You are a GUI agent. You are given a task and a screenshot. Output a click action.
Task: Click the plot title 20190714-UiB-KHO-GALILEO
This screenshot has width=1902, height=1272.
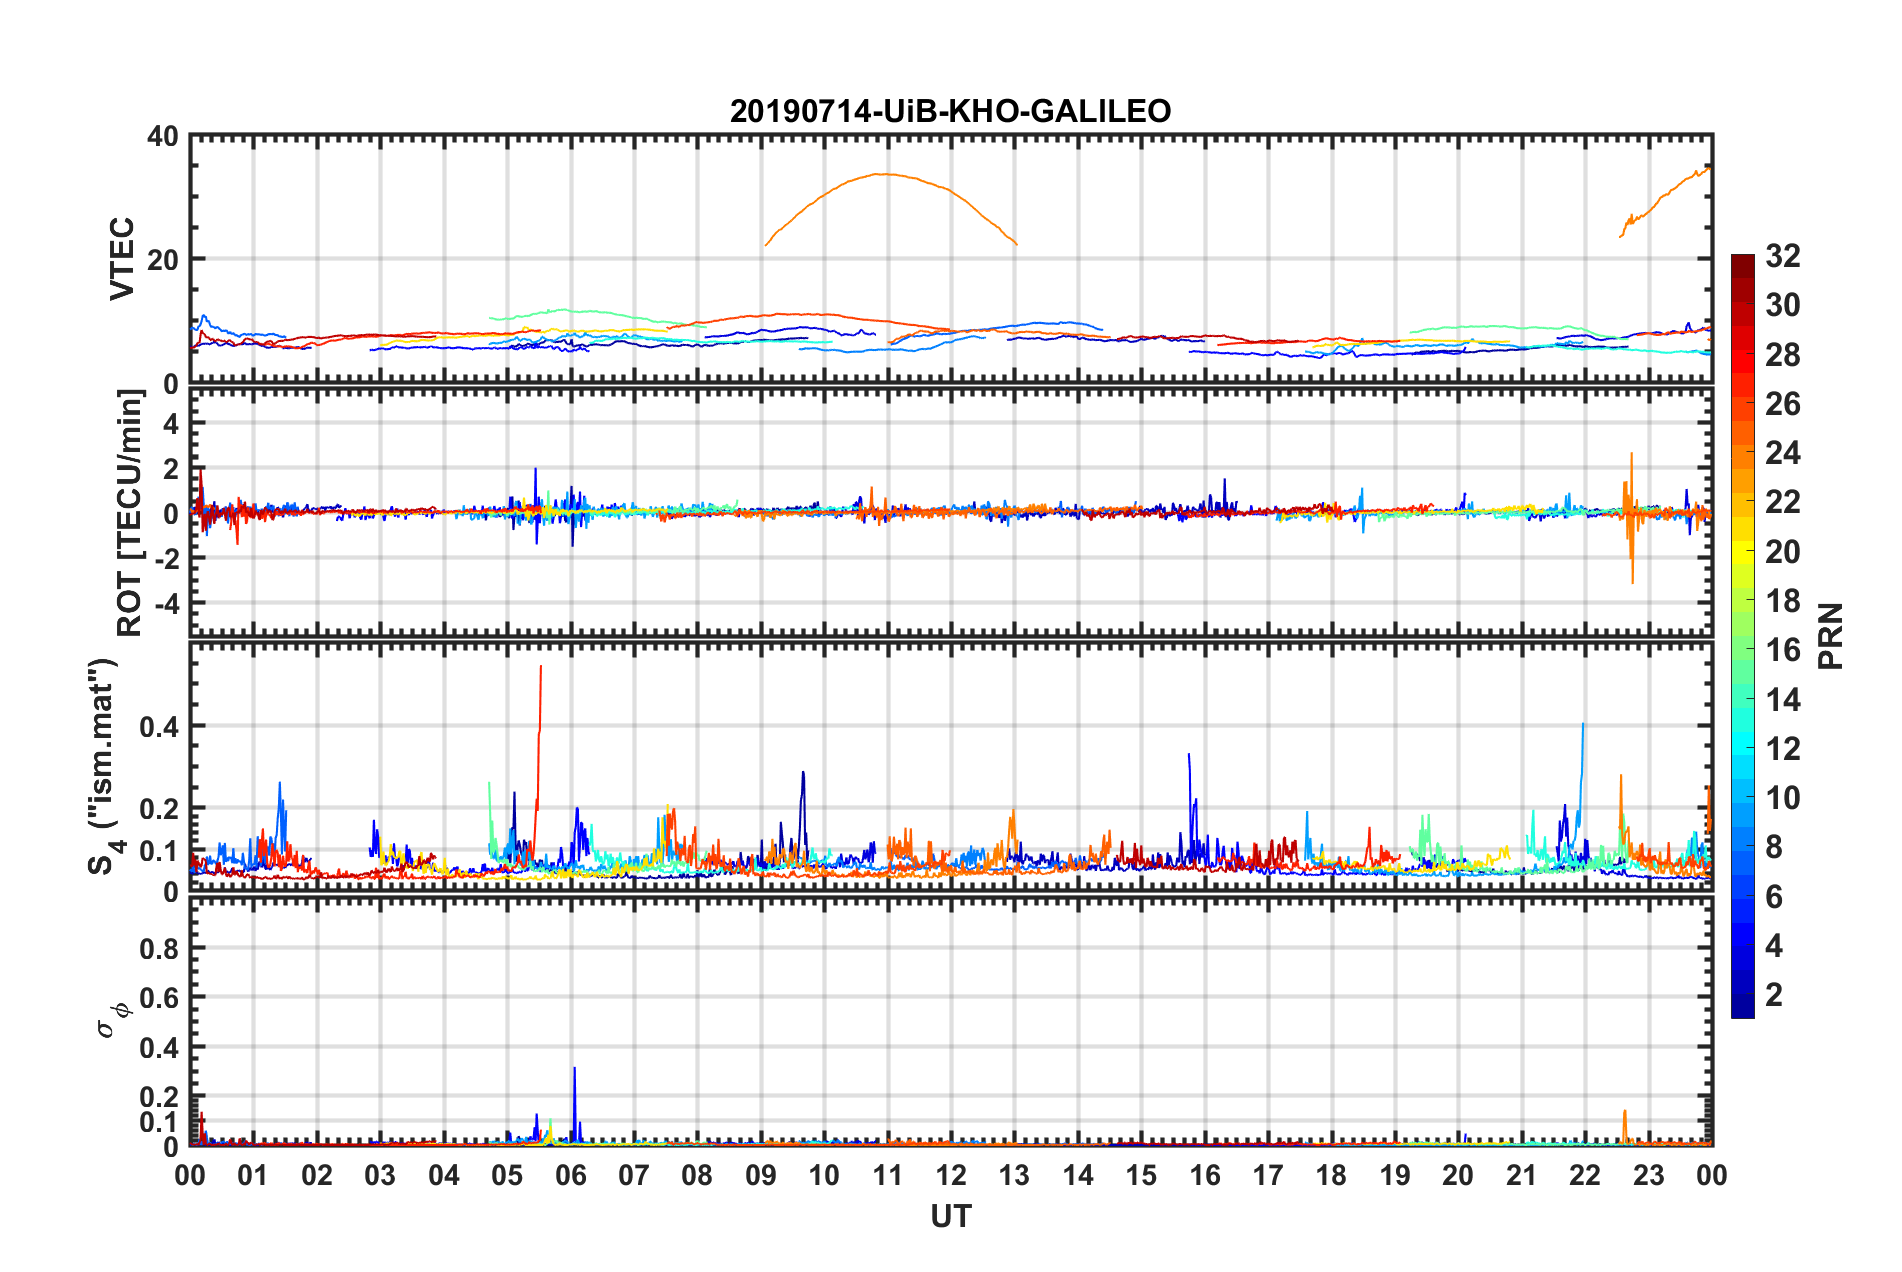(950, 111)
